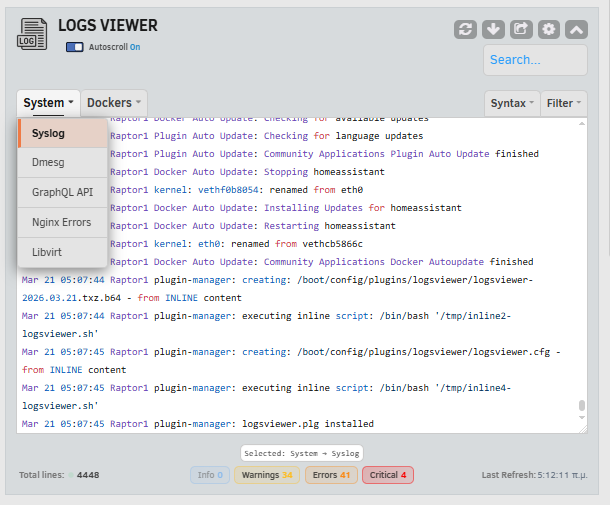Click the log scrollbar thumb
This screenshot has width=610, height=505.
pyautogui.click(x=582, y=405)
